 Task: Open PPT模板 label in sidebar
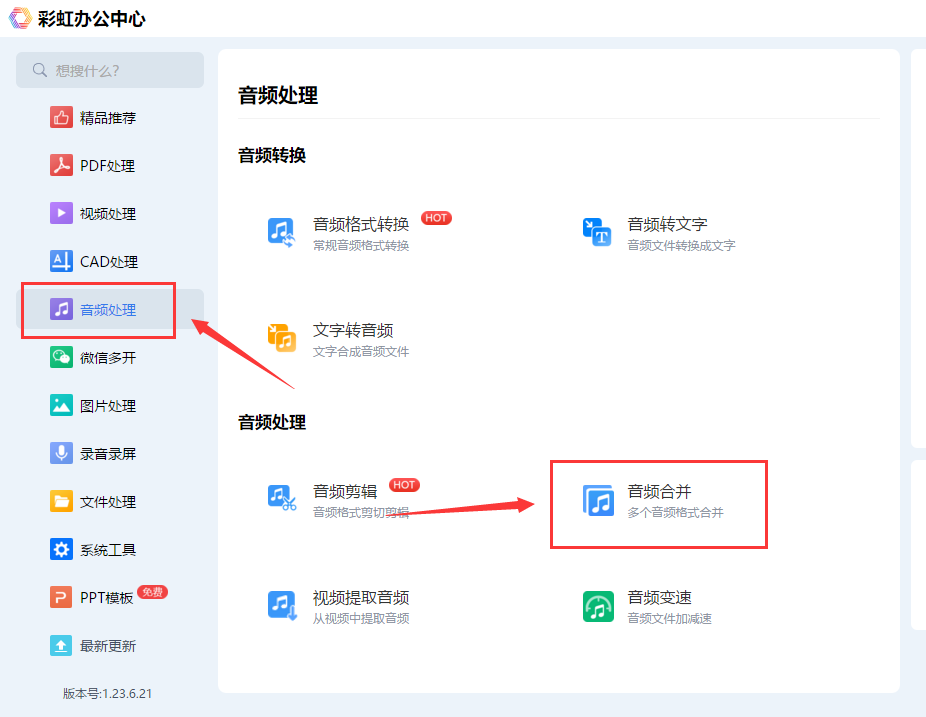point(107,598)
